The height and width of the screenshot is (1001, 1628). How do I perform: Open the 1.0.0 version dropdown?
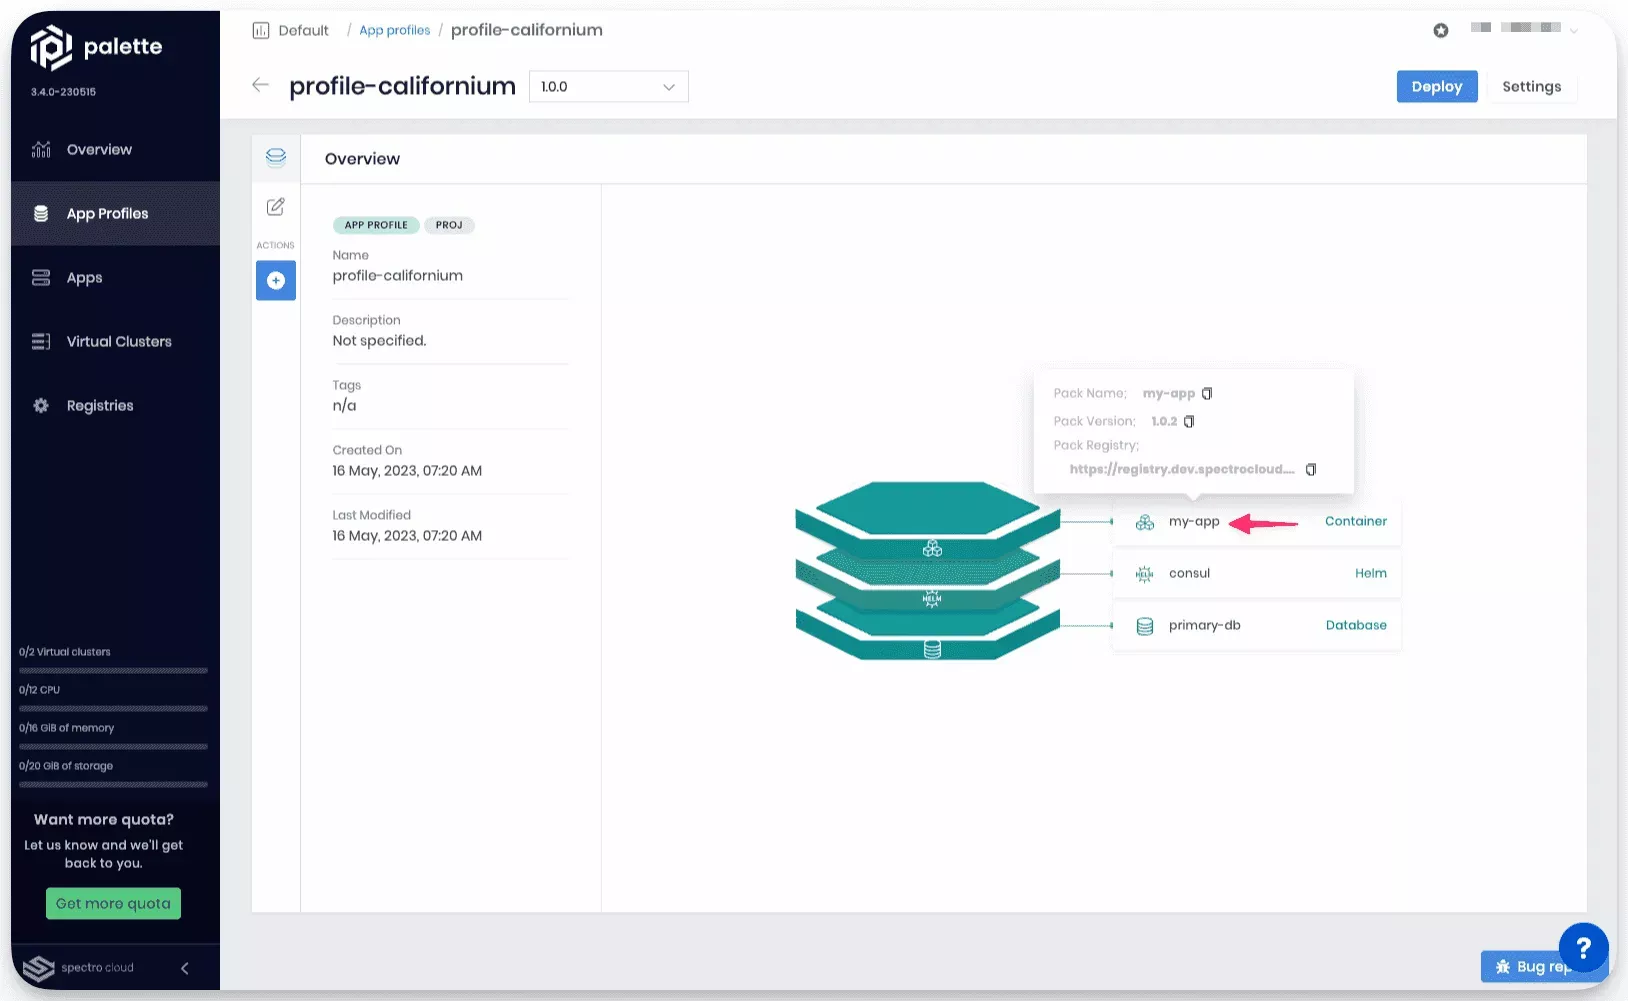click(608, 87)
